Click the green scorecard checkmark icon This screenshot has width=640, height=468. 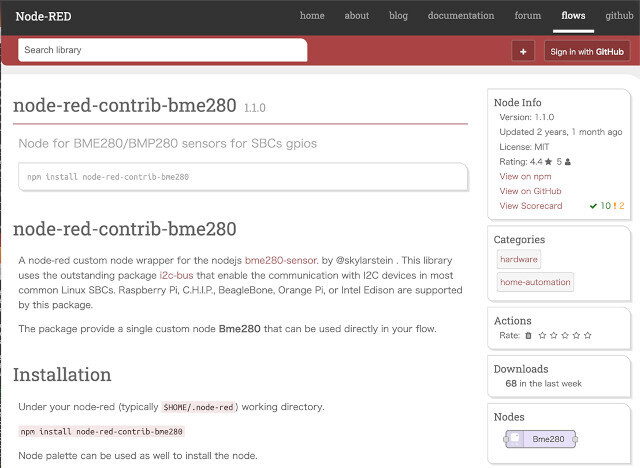pos(593,206)
